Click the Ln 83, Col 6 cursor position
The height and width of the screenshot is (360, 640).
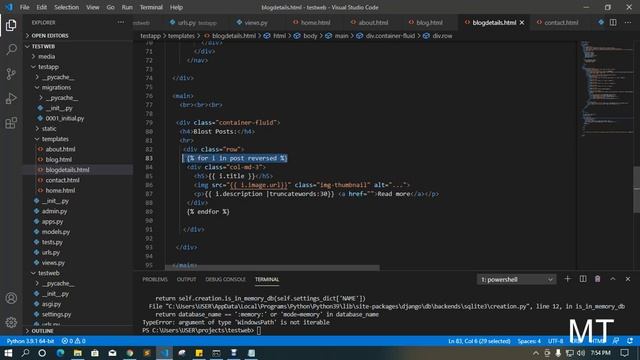coord(479,341)
